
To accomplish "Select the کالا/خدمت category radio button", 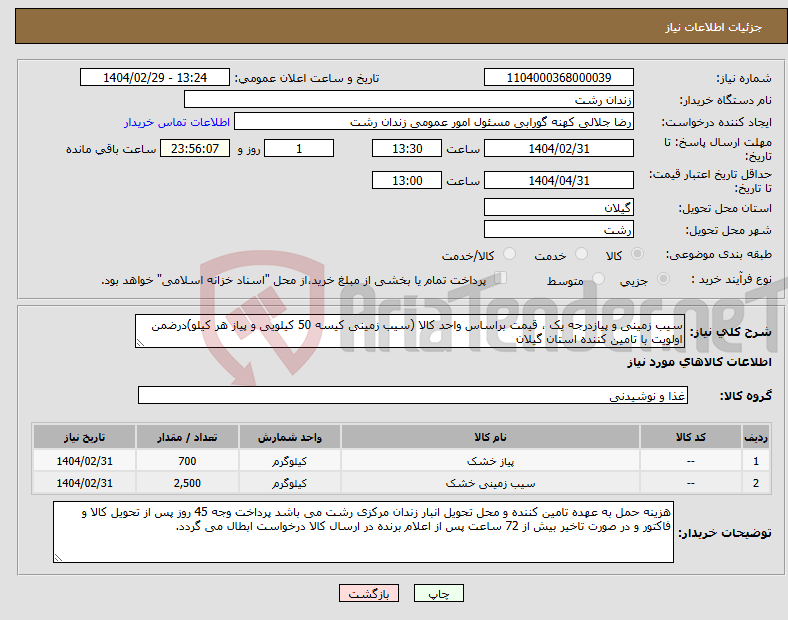I will [x=510, y=254].
